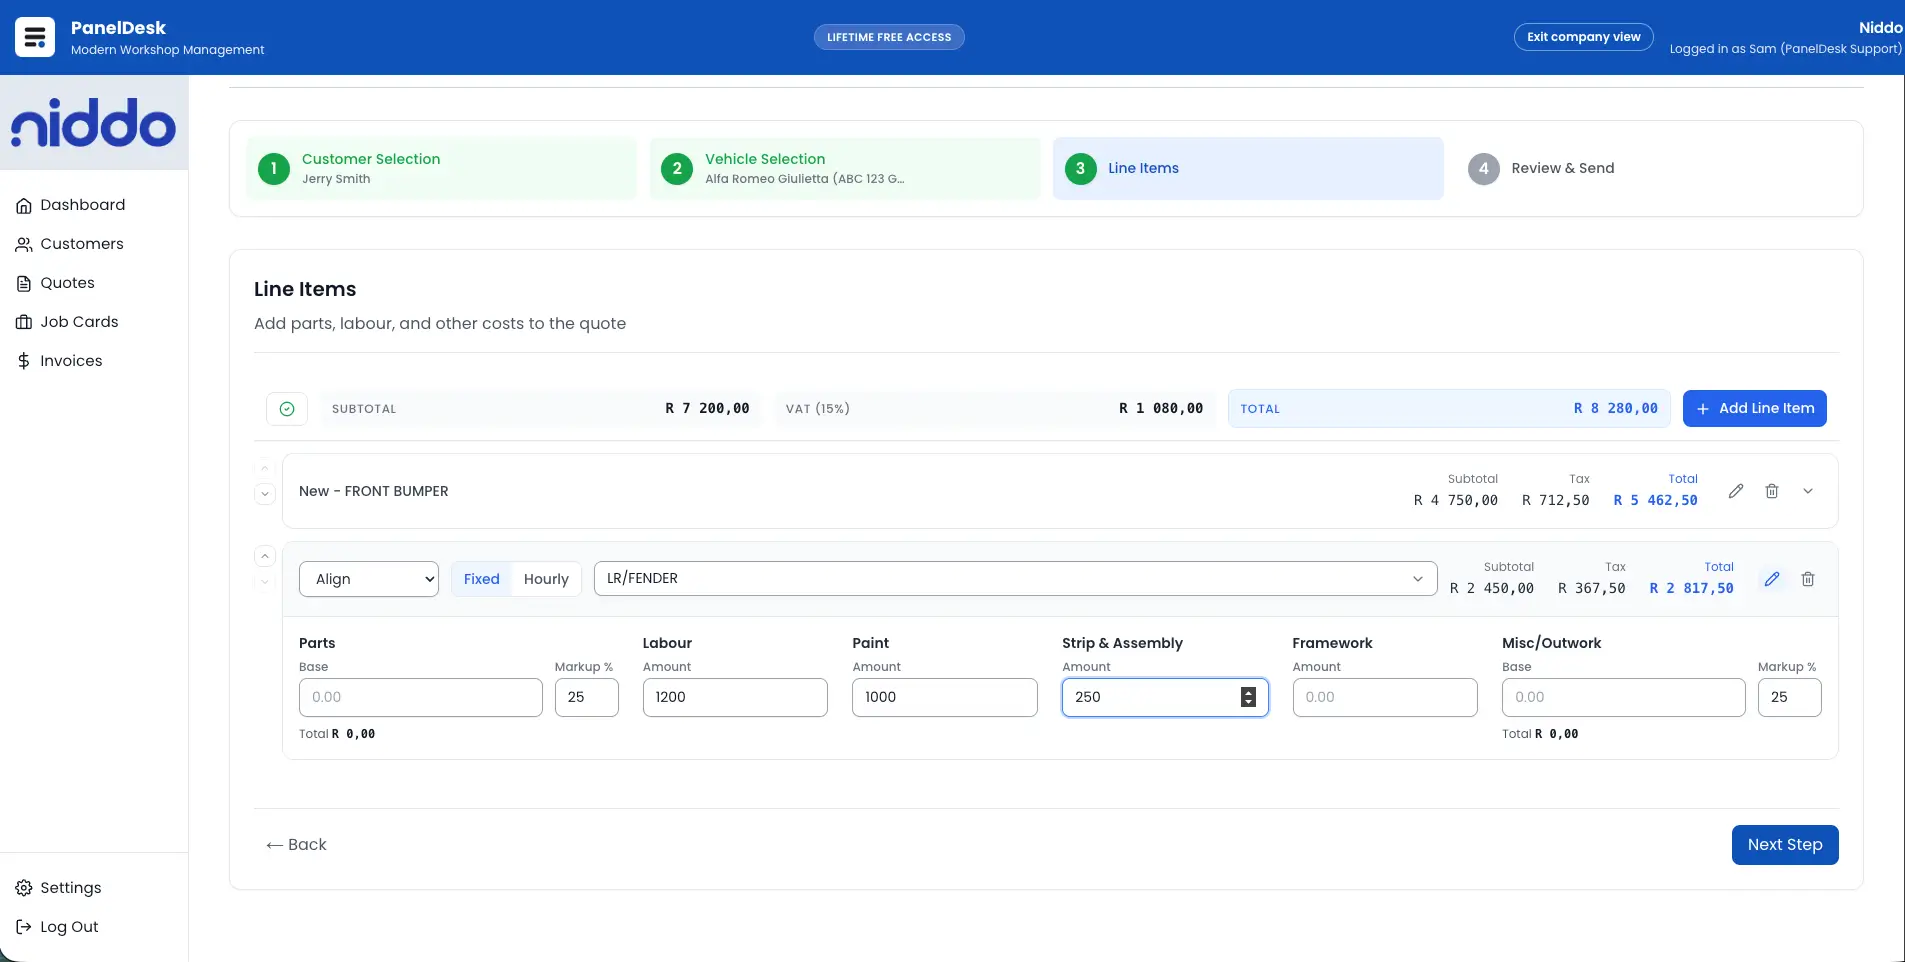Delete the LR/FENDER line item

[1807, 579]
